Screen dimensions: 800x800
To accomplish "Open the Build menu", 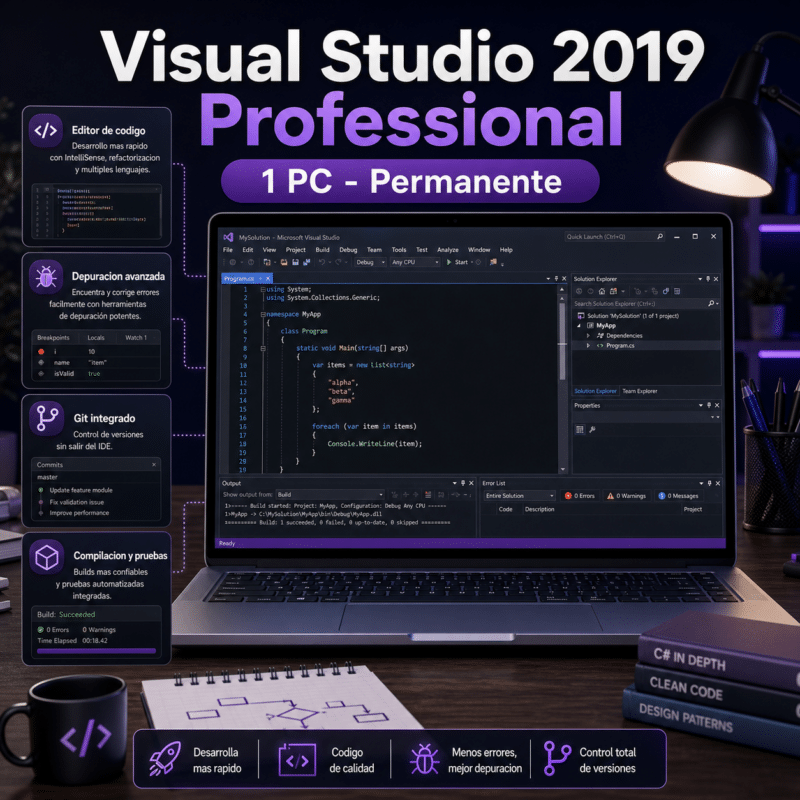I will [x=322, y=250].
